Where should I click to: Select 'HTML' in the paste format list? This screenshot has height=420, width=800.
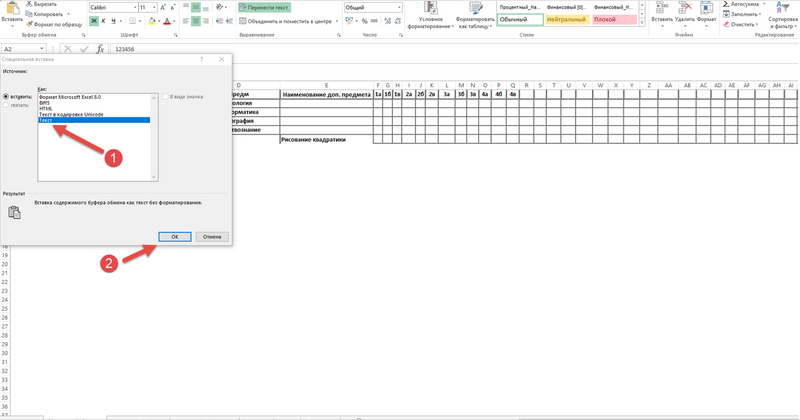tap(45, 108)
